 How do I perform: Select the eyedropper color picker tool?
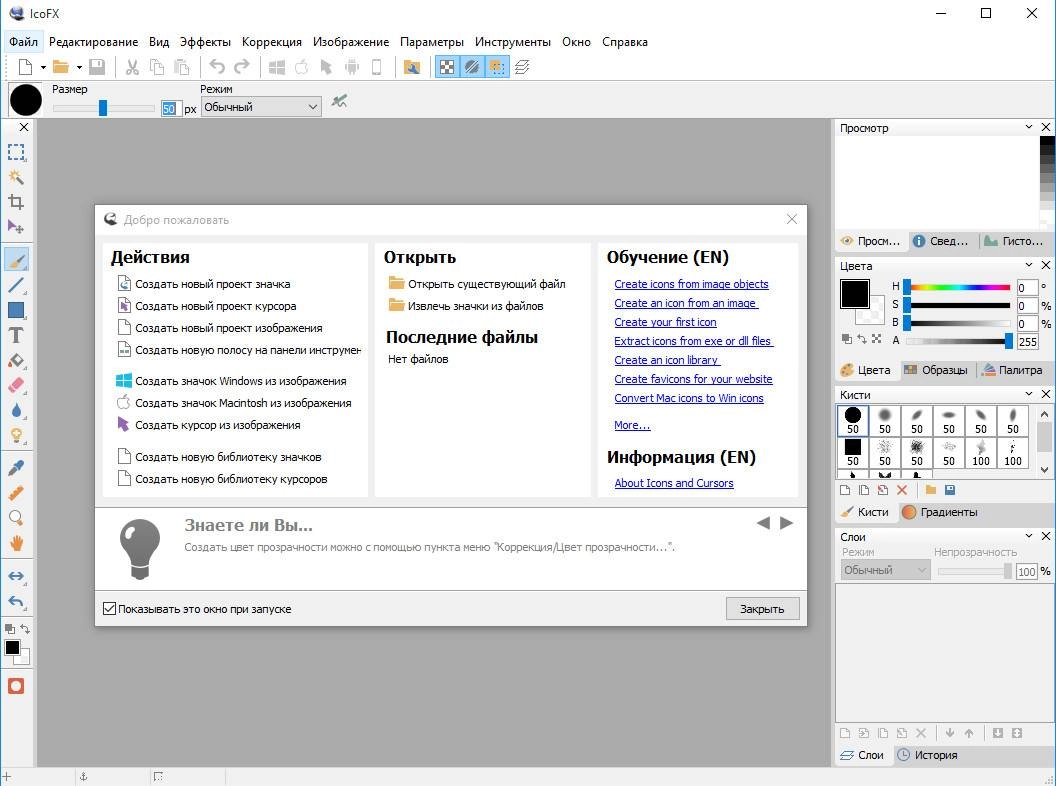[x=16, y=467]
